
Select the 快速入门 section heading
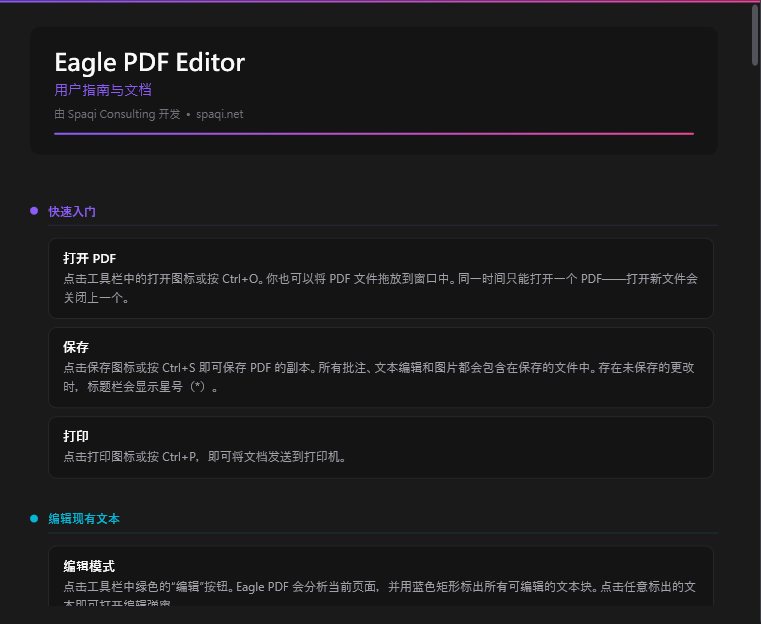[x=72, y=212]
